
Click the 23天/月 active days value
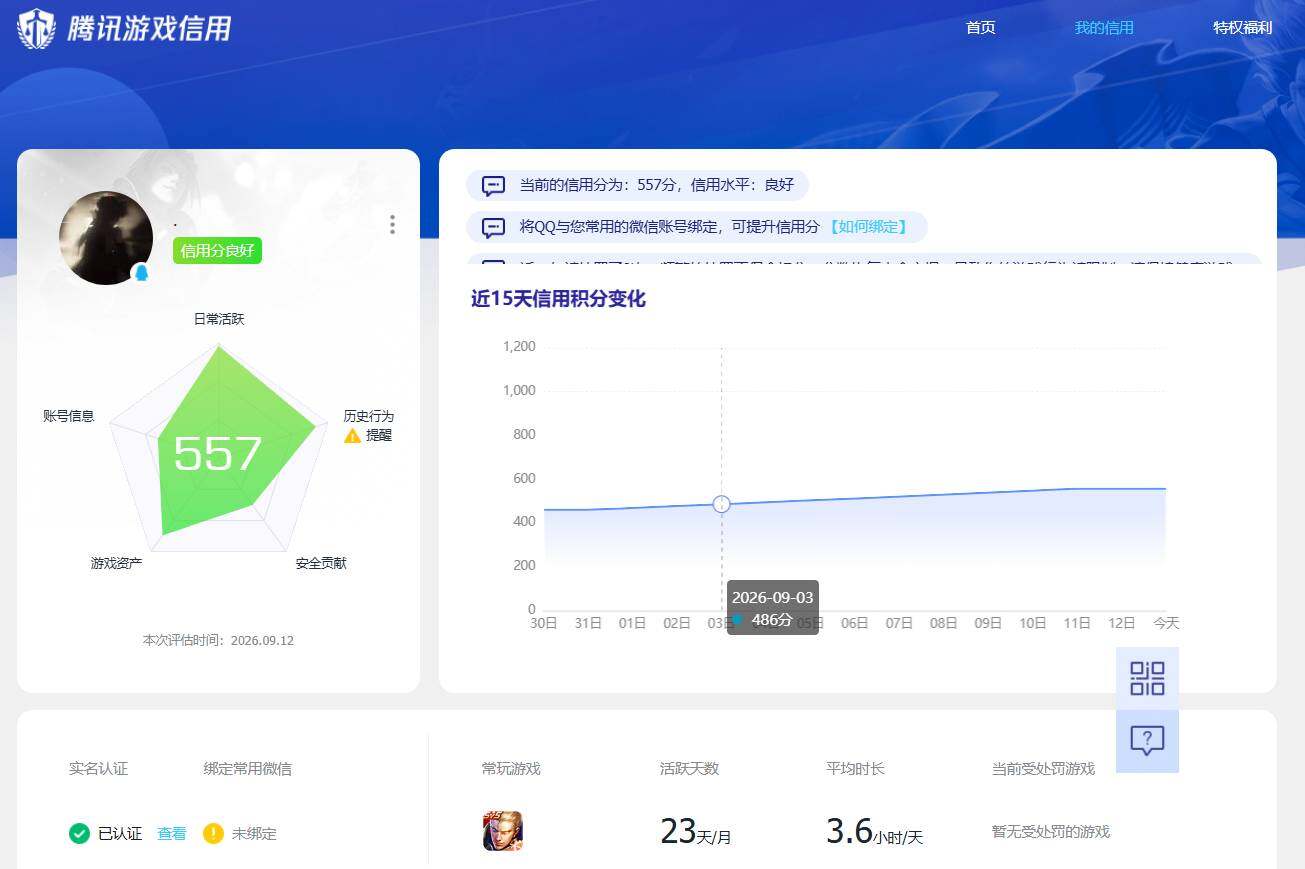click(x=696, y=831)
